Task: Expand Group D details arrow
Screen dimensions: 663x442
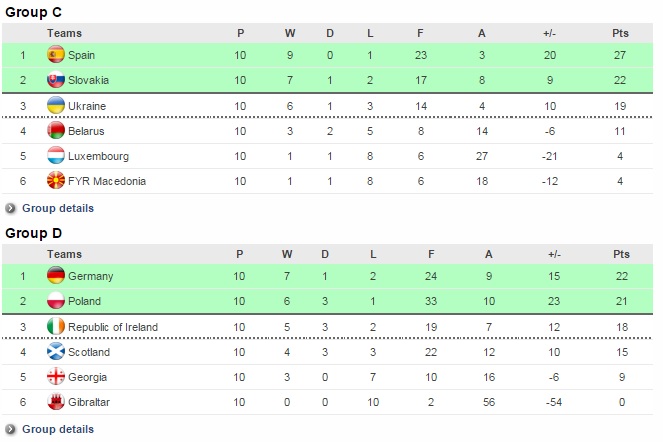Action: point(11,429)
